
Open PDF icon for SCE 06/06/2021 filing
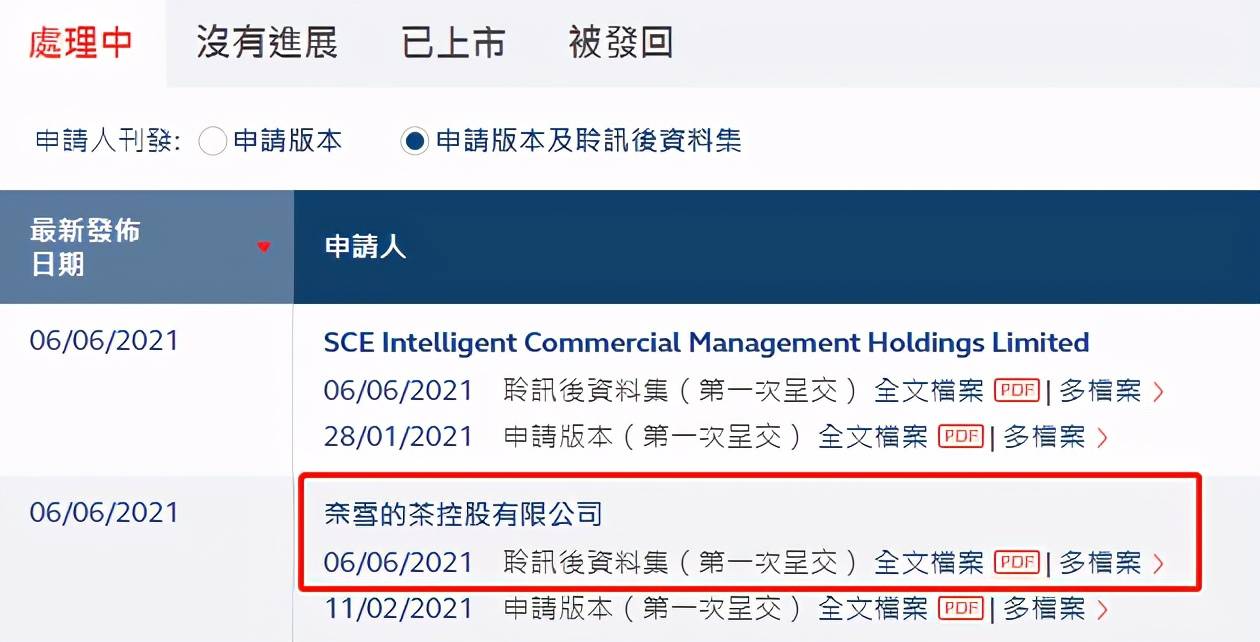pyautogui.click(x=1017, y=391)
